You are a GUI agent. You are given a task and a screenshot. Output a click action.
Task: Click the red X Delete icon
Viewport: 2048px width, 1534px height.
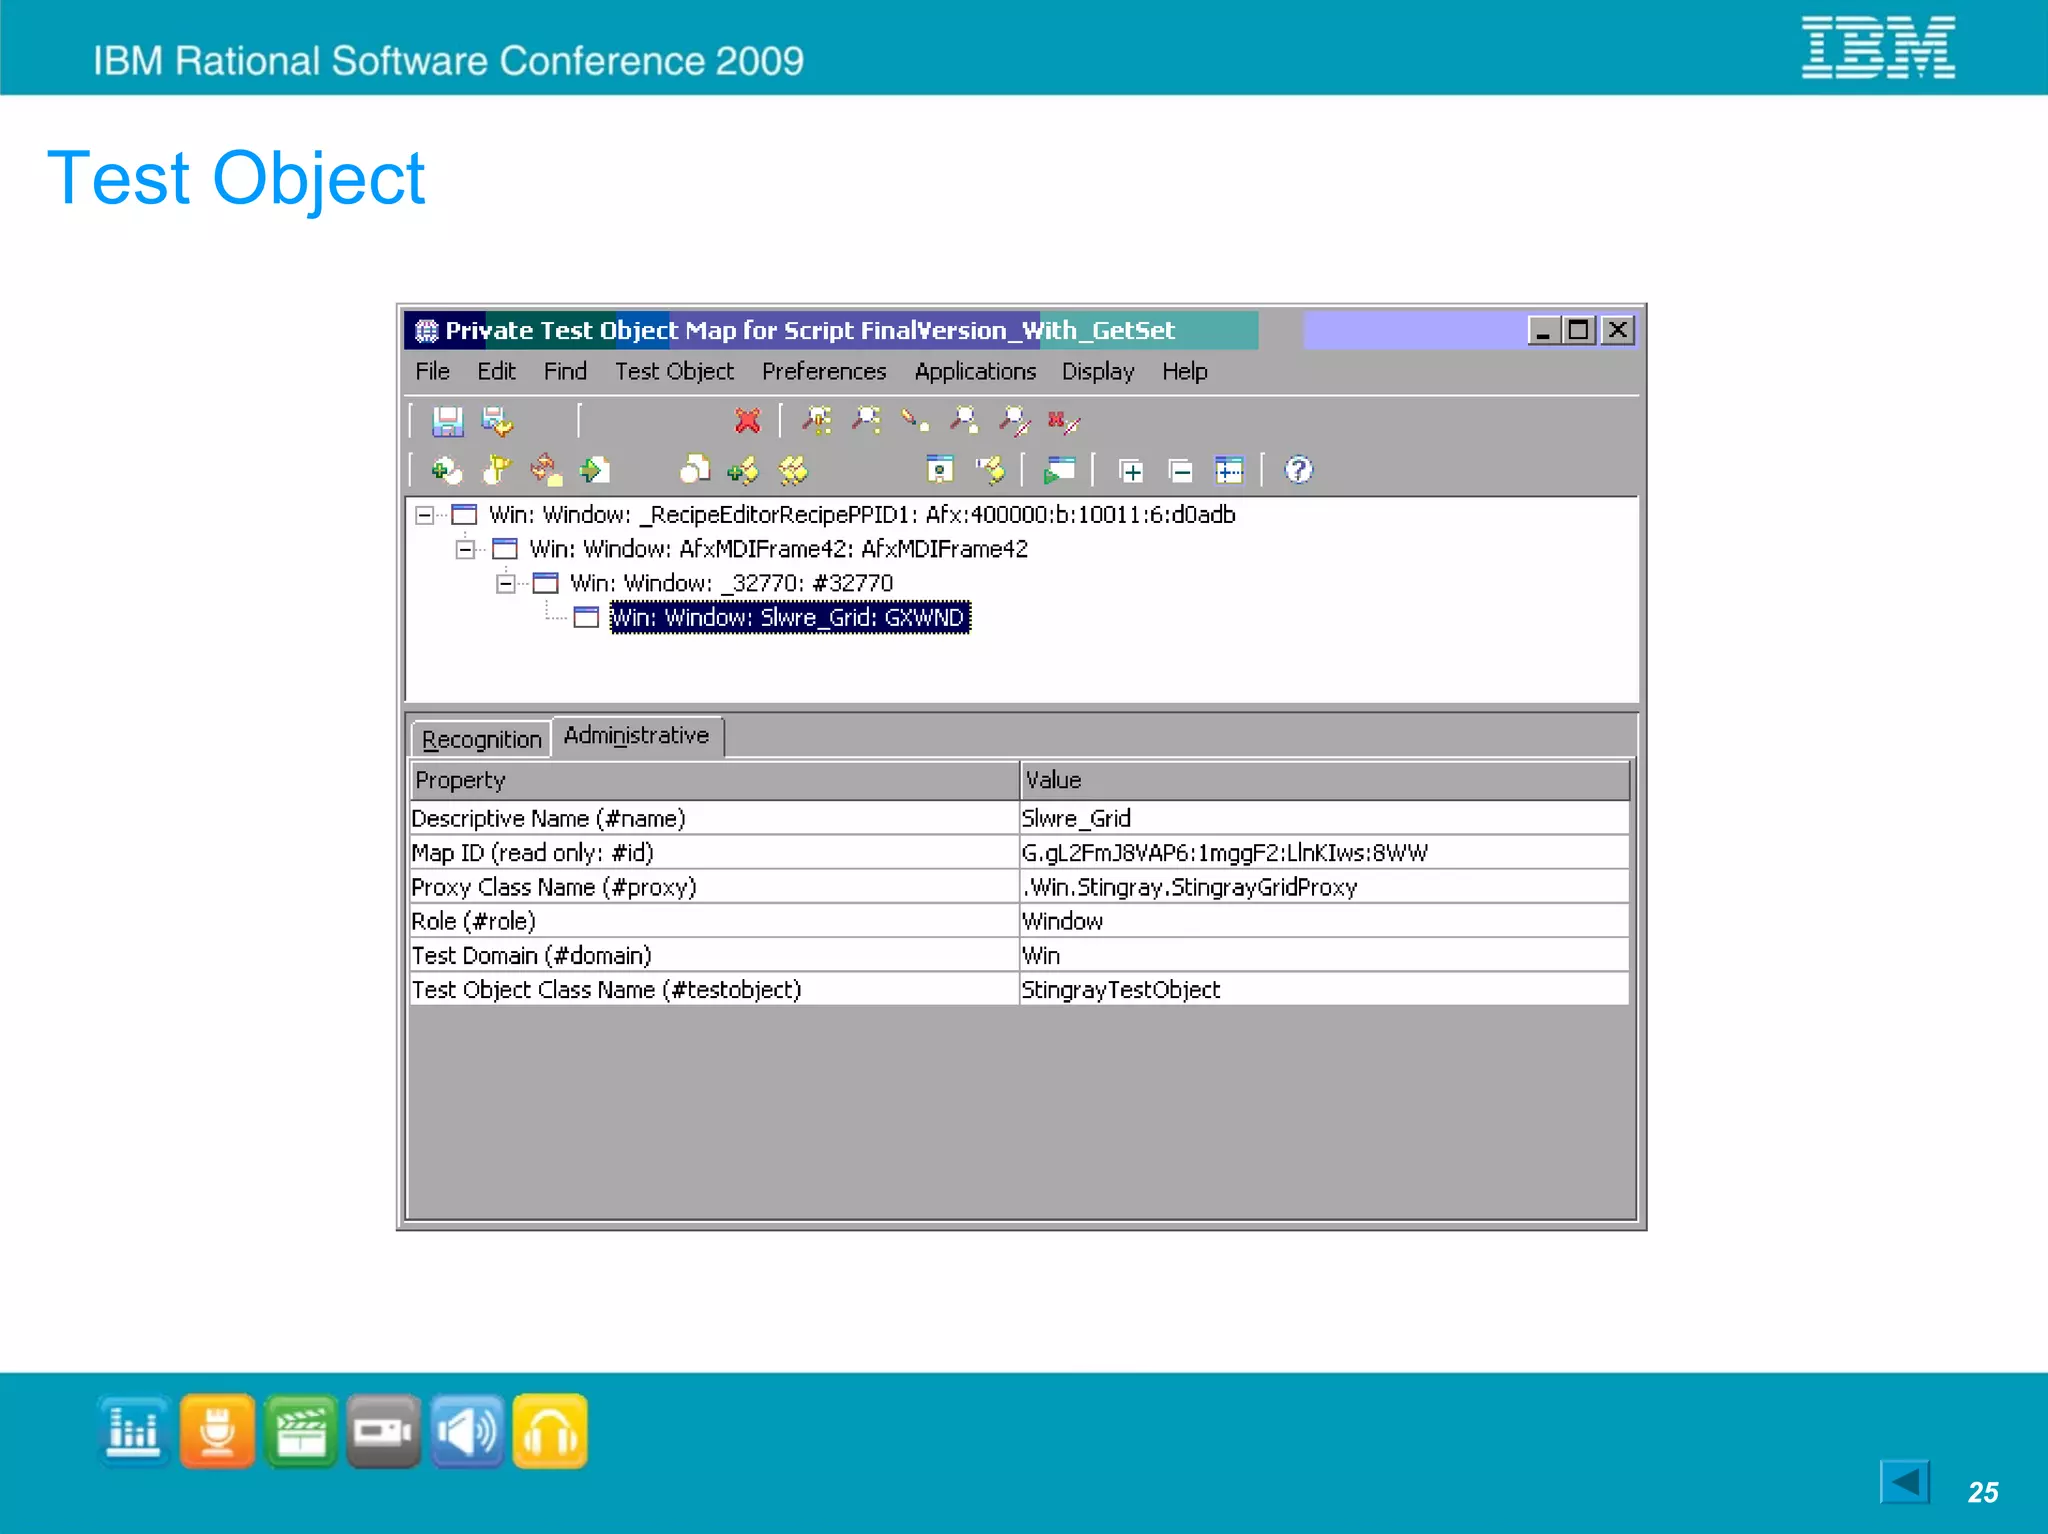(x=747, y=421)
